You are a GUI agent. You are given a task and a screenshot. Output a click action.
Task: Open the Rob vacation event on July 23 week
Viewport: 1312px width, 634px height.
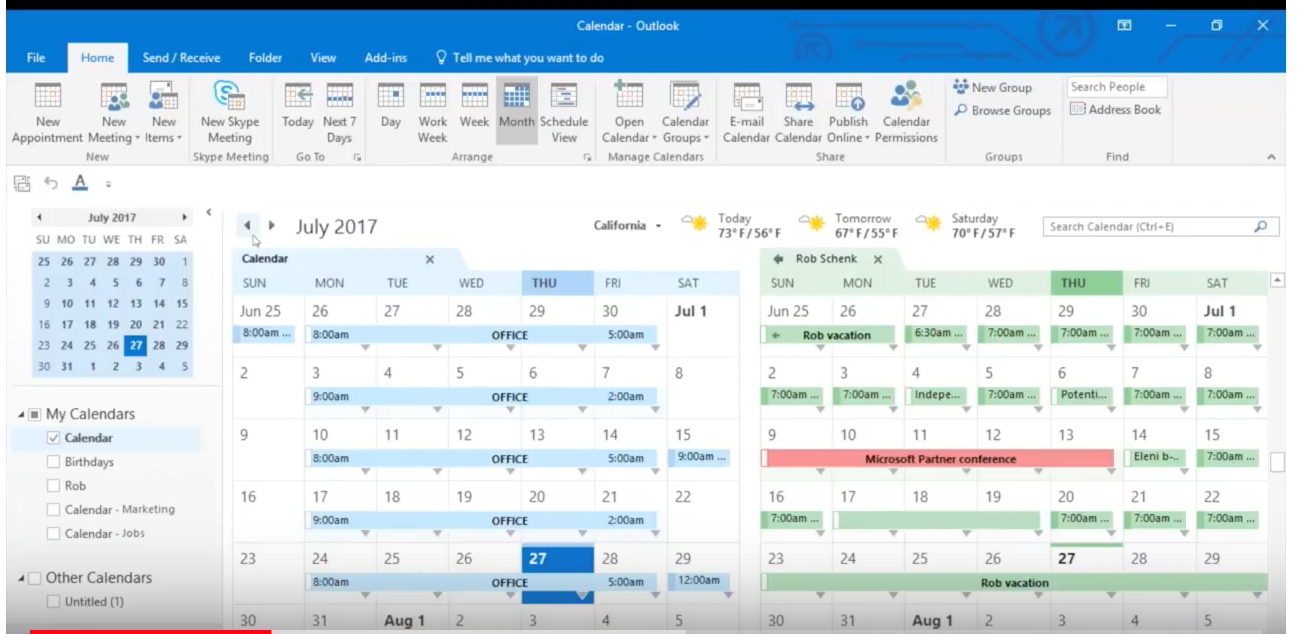(x=1015, y=582)
